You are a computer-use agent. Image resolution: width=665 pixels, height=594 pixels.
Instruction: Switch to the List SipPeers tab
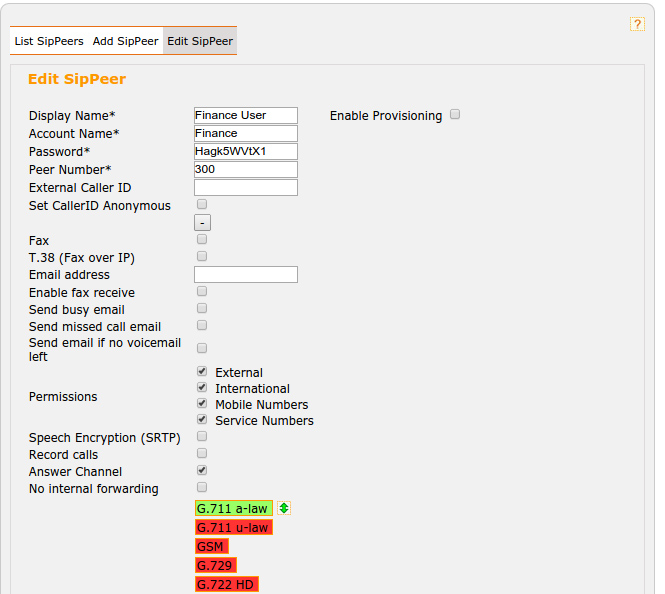[49, 41]
